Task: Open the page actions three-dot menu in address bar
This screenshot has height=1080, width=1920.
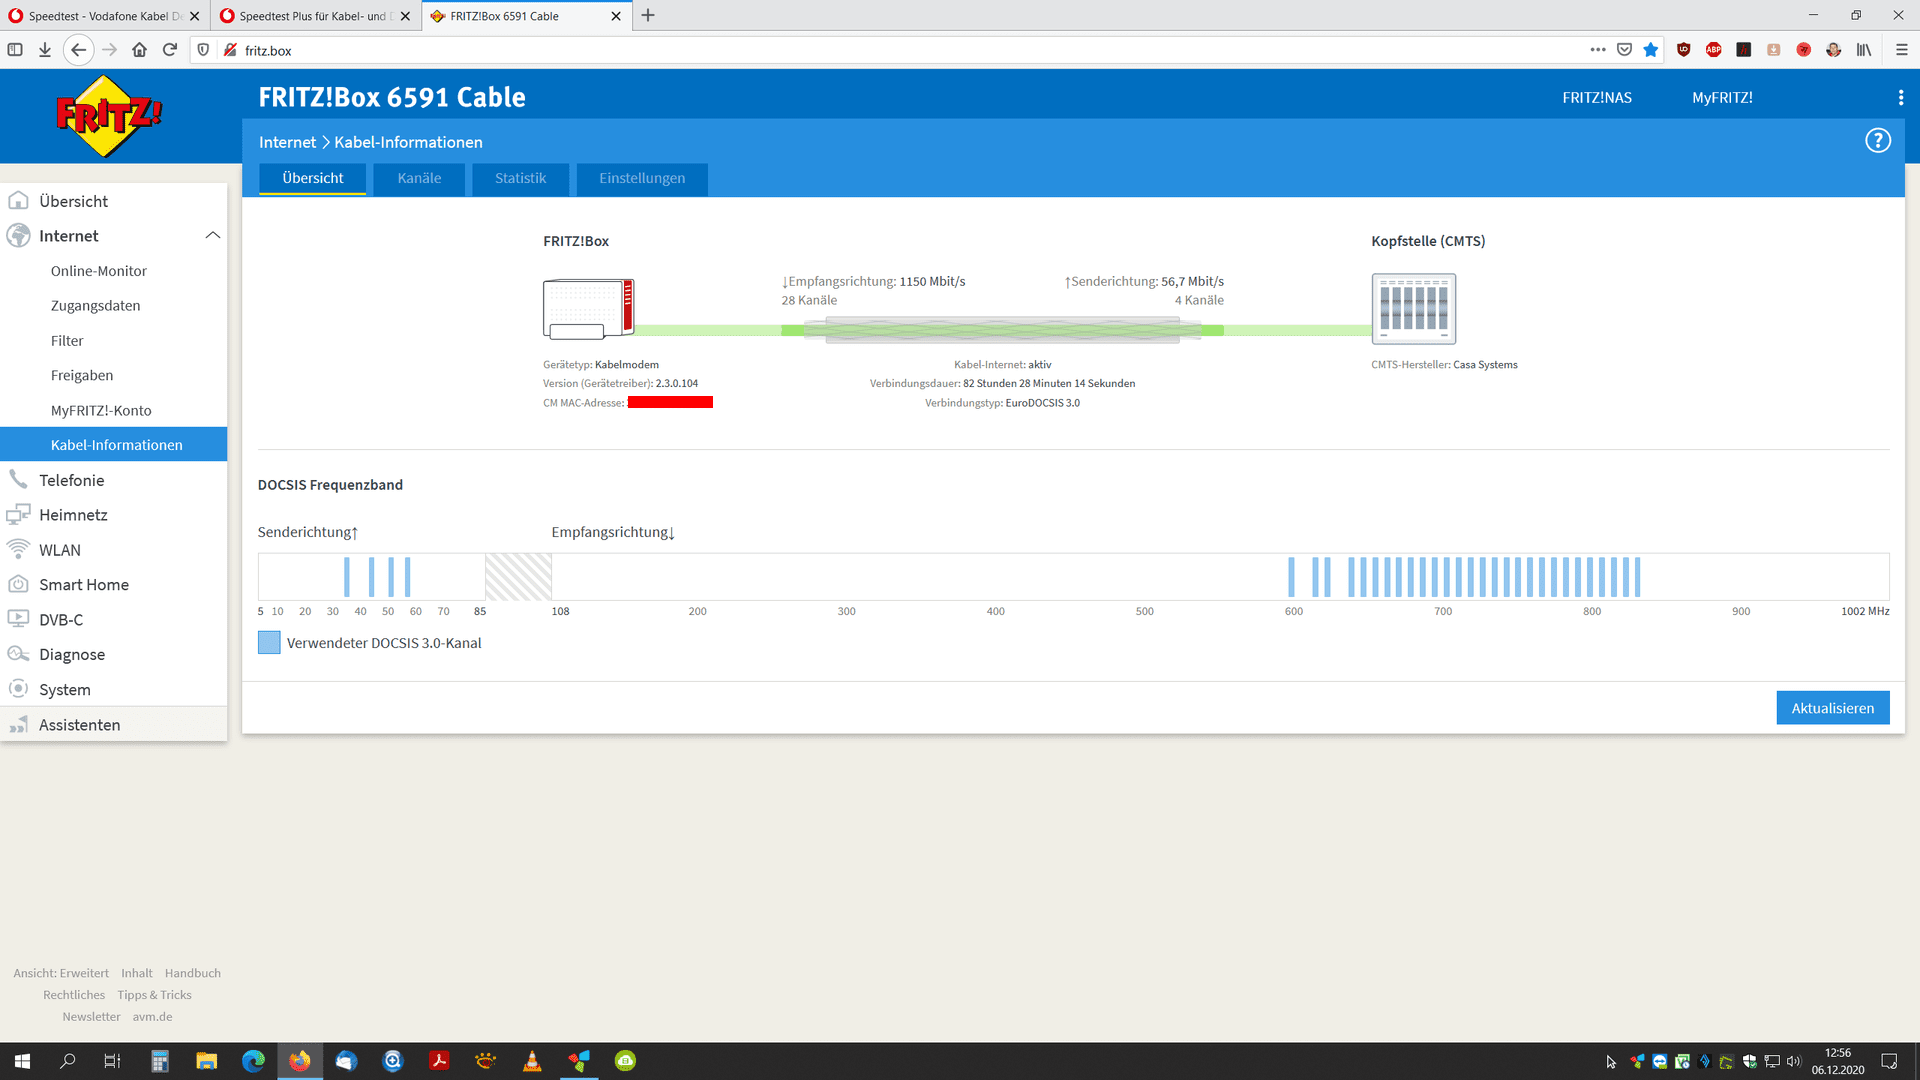Action: 1598,50
